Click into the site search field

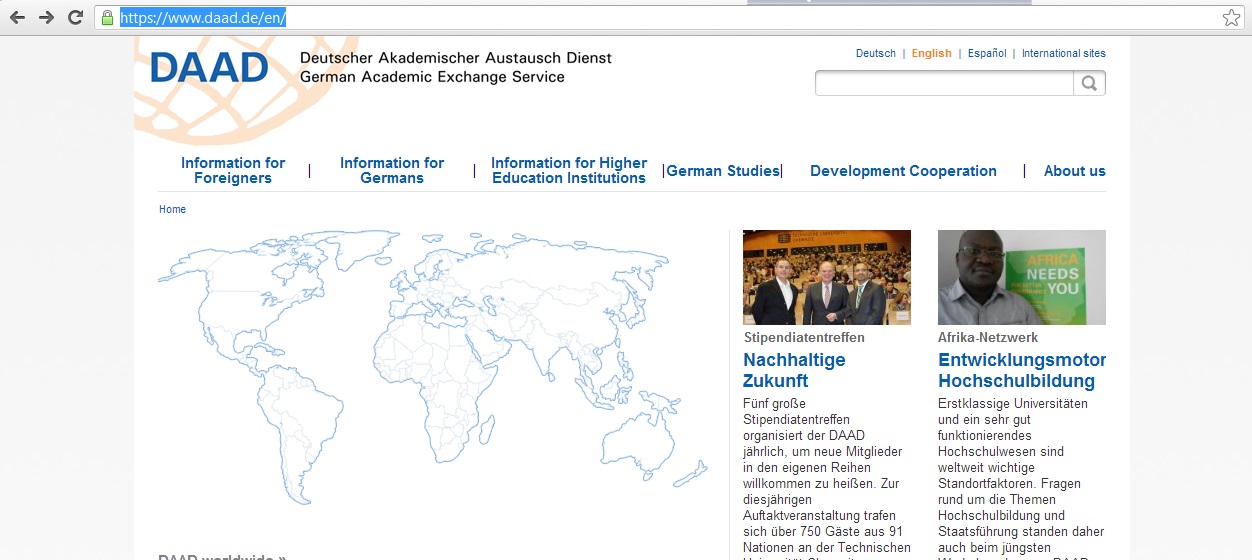tap(945, 83)
